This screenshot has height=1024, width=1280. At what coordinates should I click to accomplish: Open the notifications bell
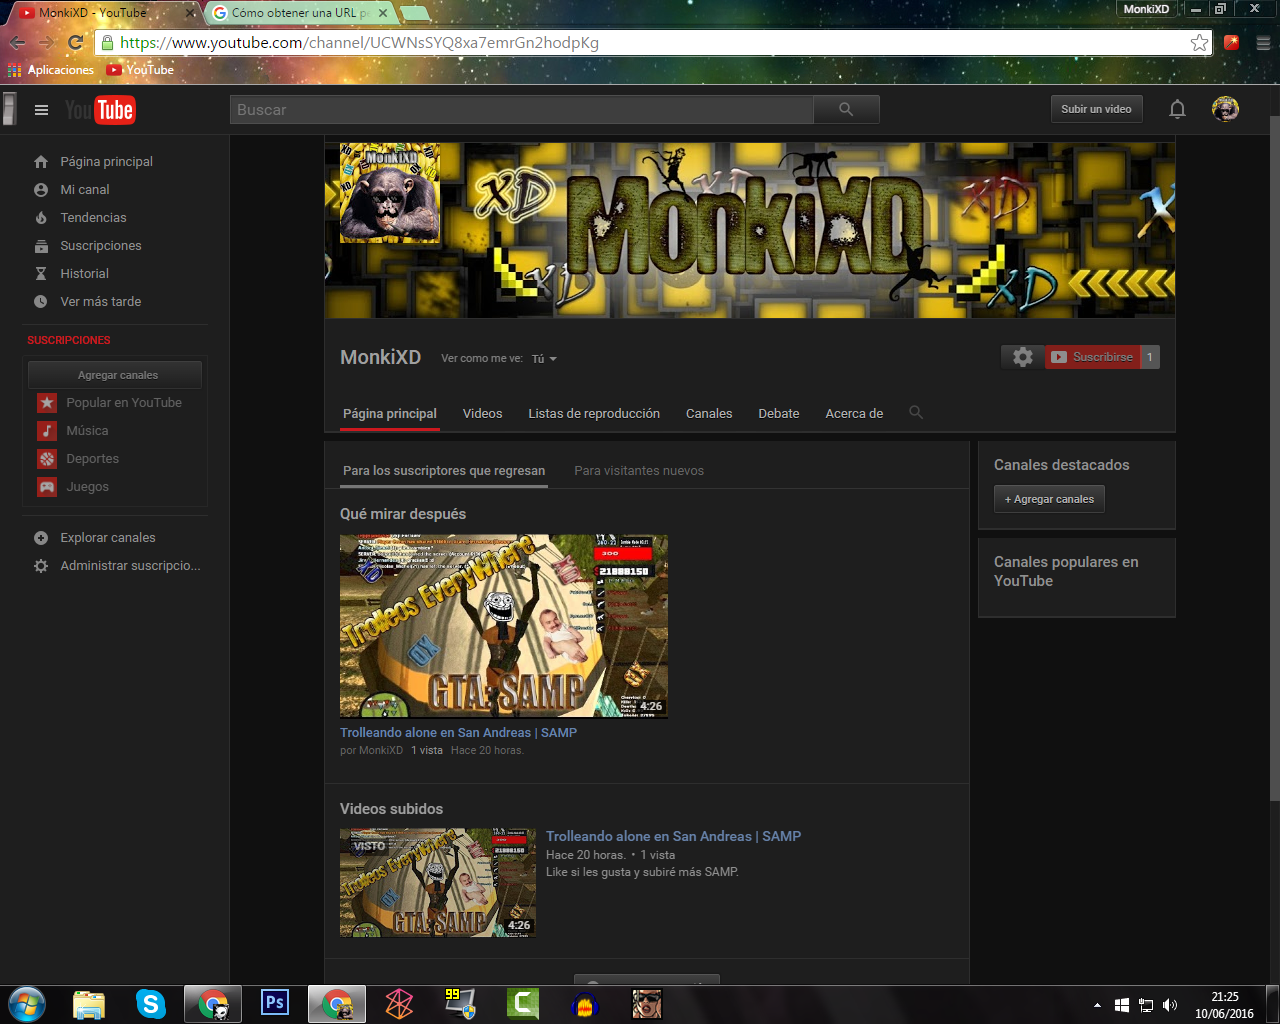coord(1178,109)
